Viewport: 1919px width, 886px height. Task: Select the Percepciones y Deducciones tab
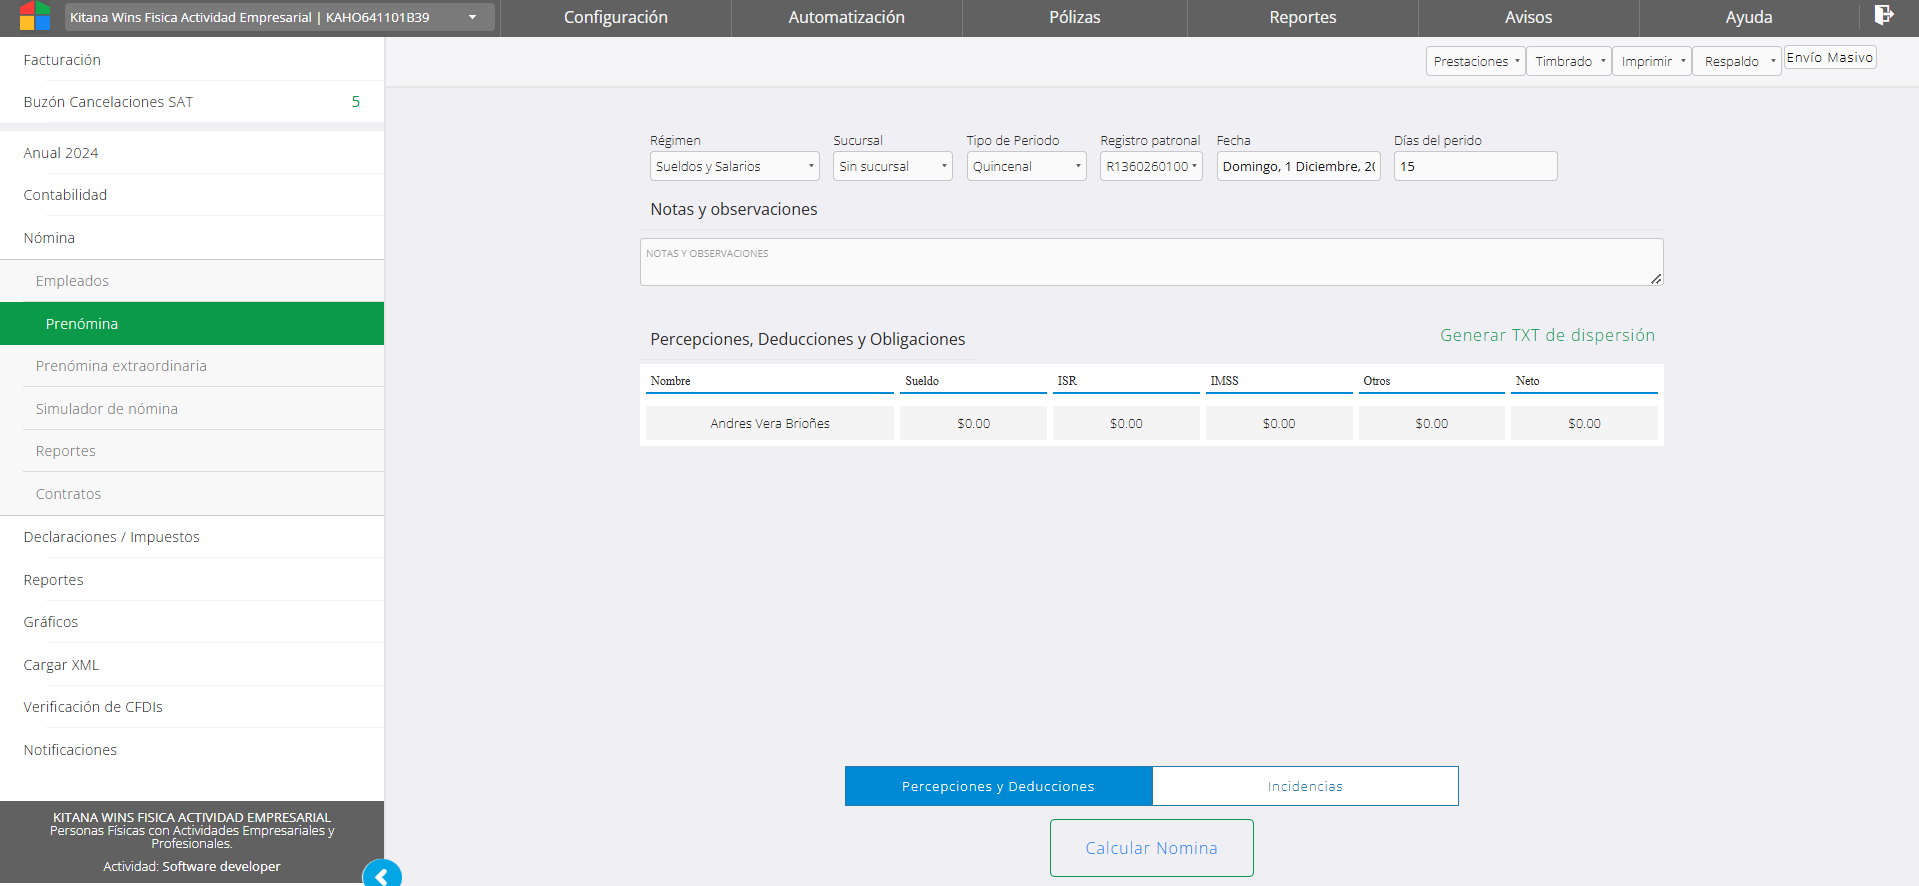tap(998, 786)
